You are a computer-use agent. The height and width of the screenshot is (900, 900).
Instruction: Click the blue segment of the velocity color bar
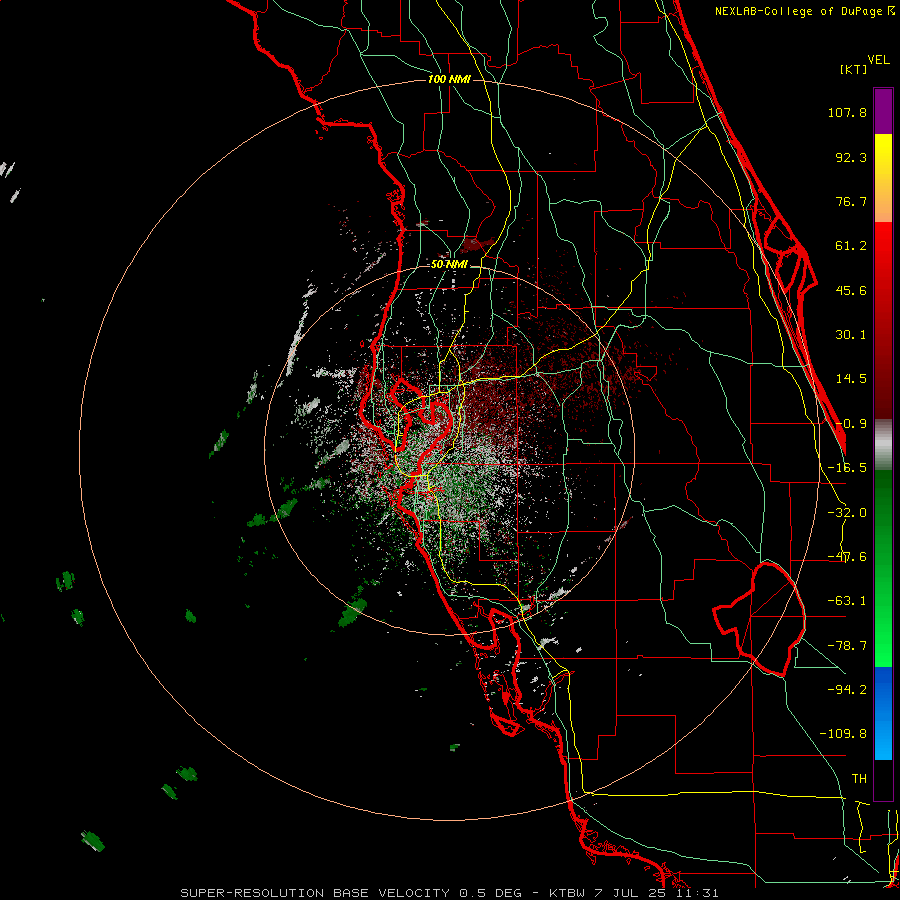tap(883, 713)
